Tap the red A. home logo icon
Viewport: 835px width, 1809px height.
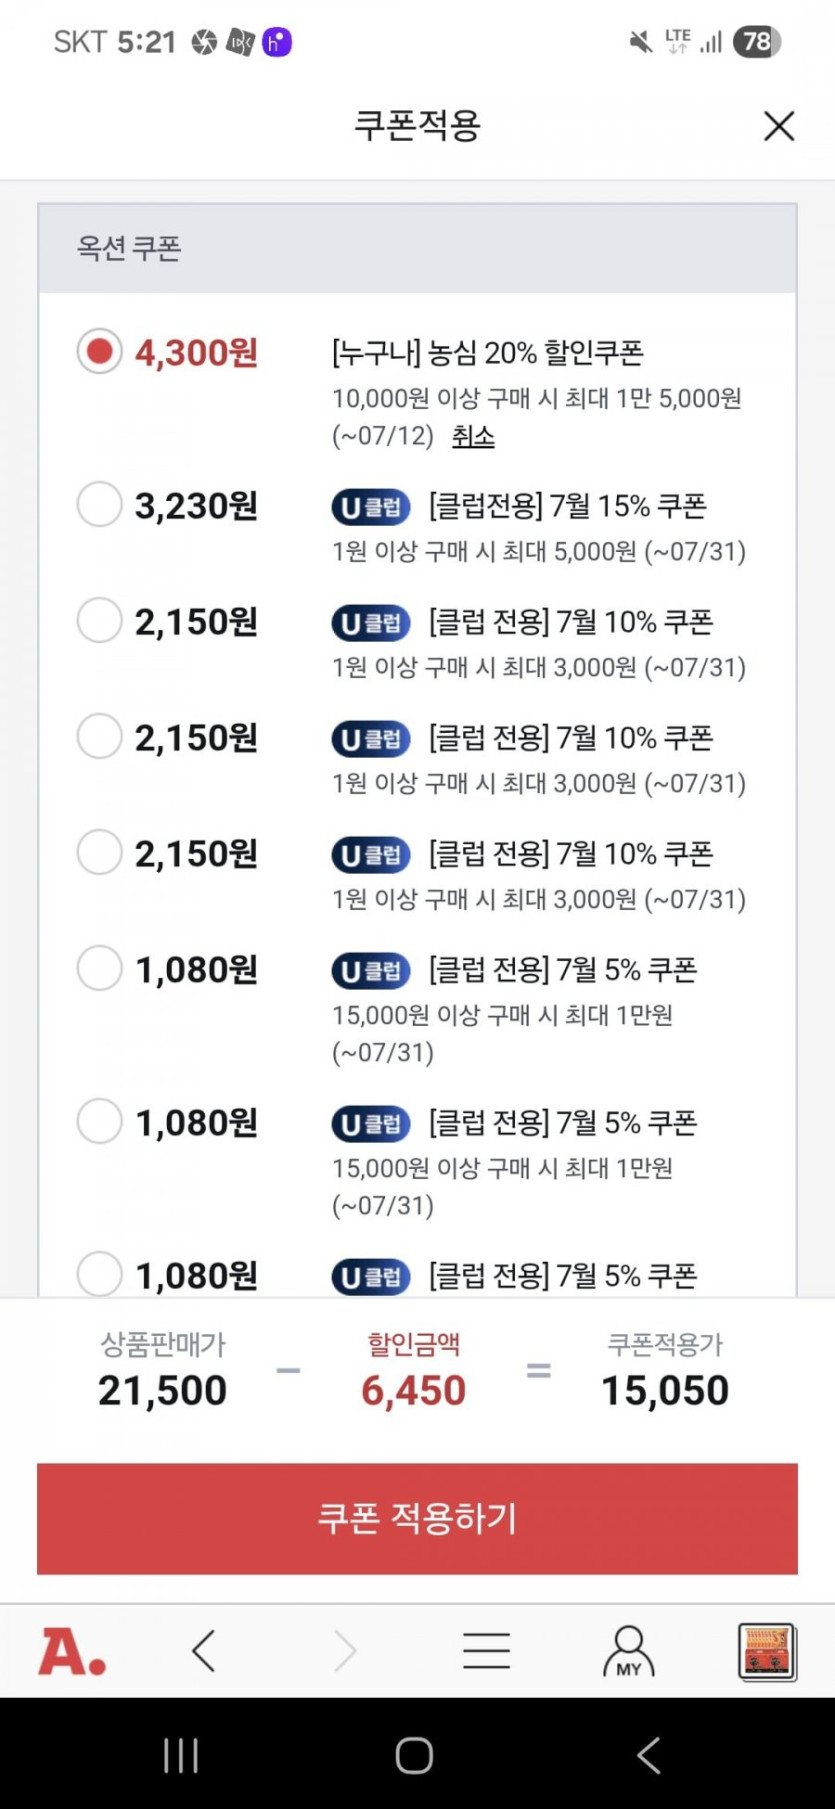[72, 1651]
